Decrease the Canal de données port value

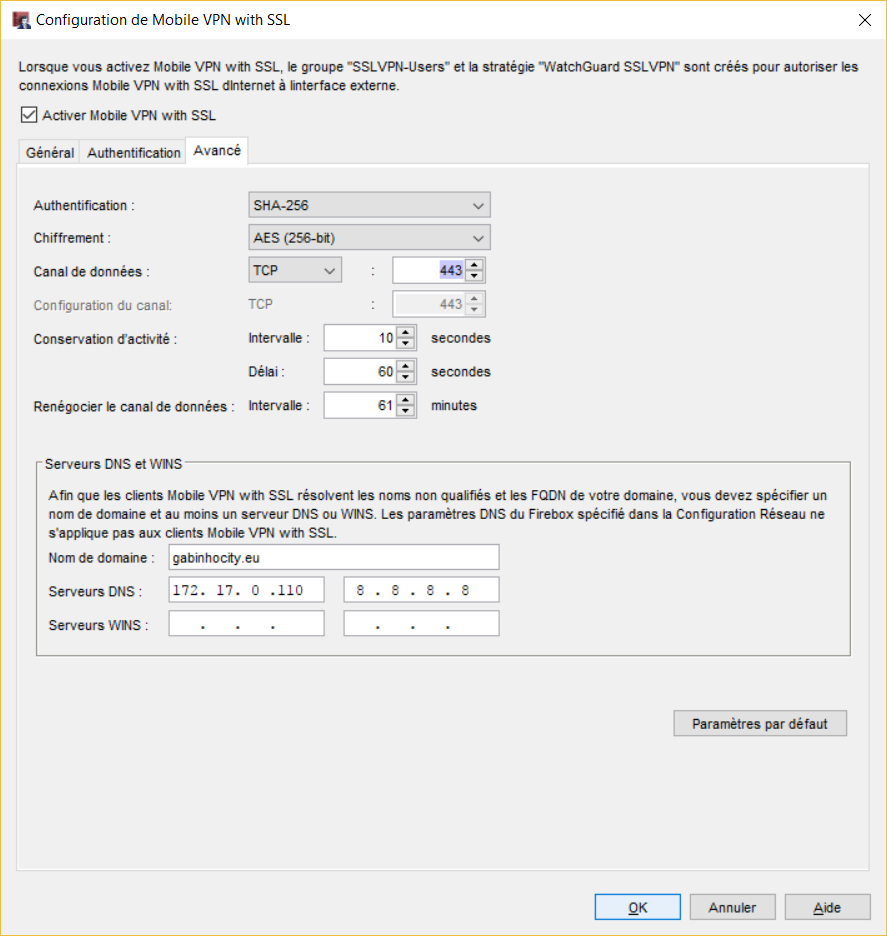[x=474, y=276]
